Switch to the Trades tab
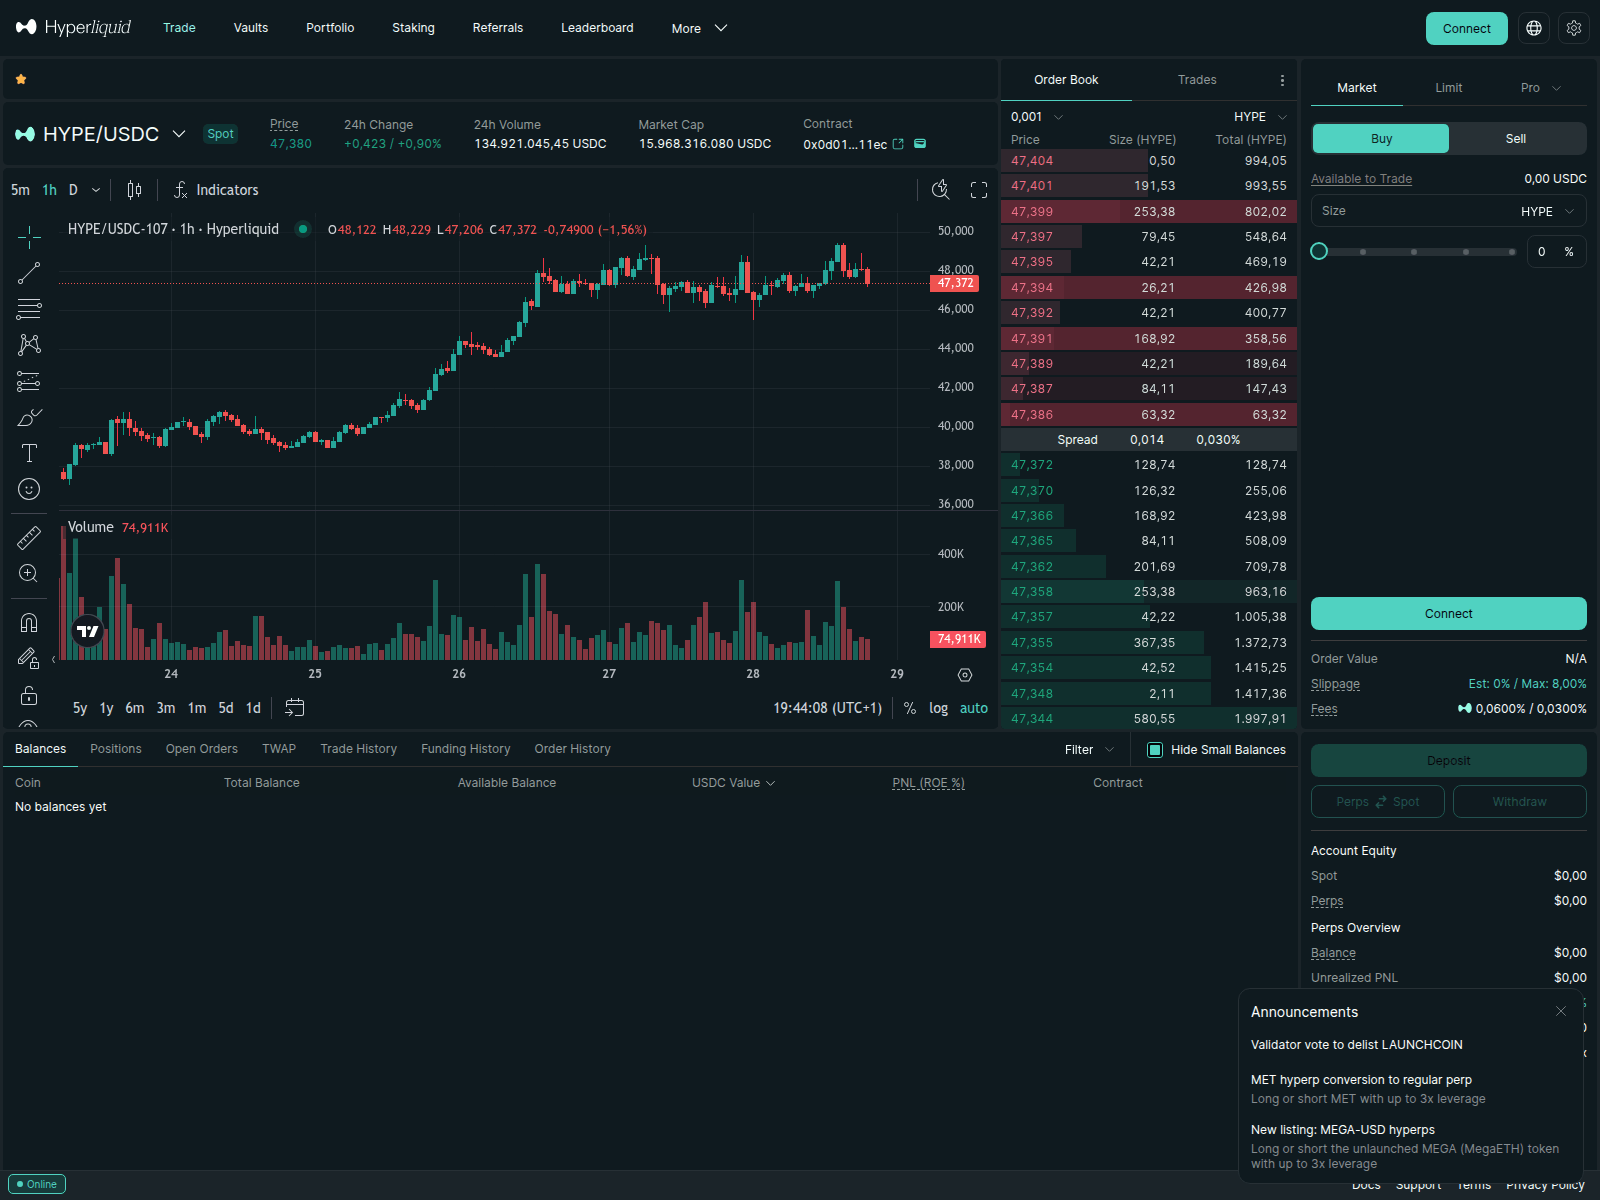1600x1200 pixels. (x=1197, y=80)
